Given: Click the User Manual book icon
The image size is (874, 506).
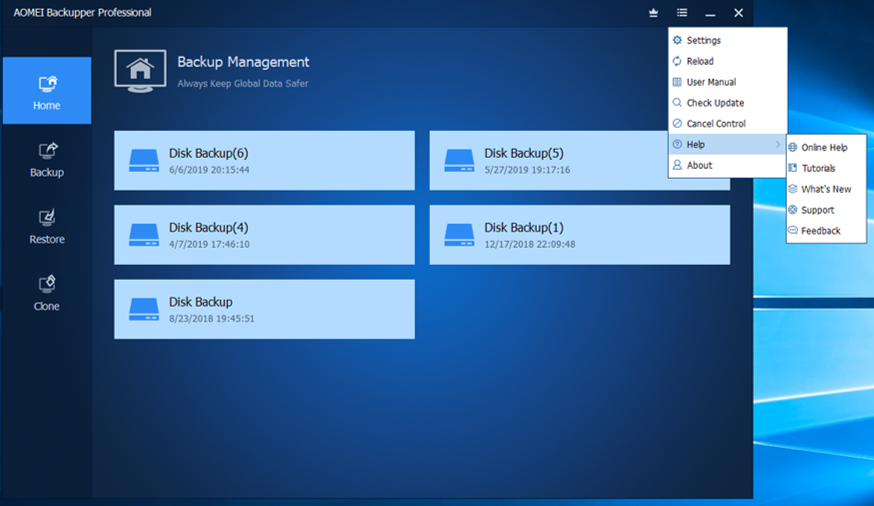Looking at the screenshot, I should (677, 82).
